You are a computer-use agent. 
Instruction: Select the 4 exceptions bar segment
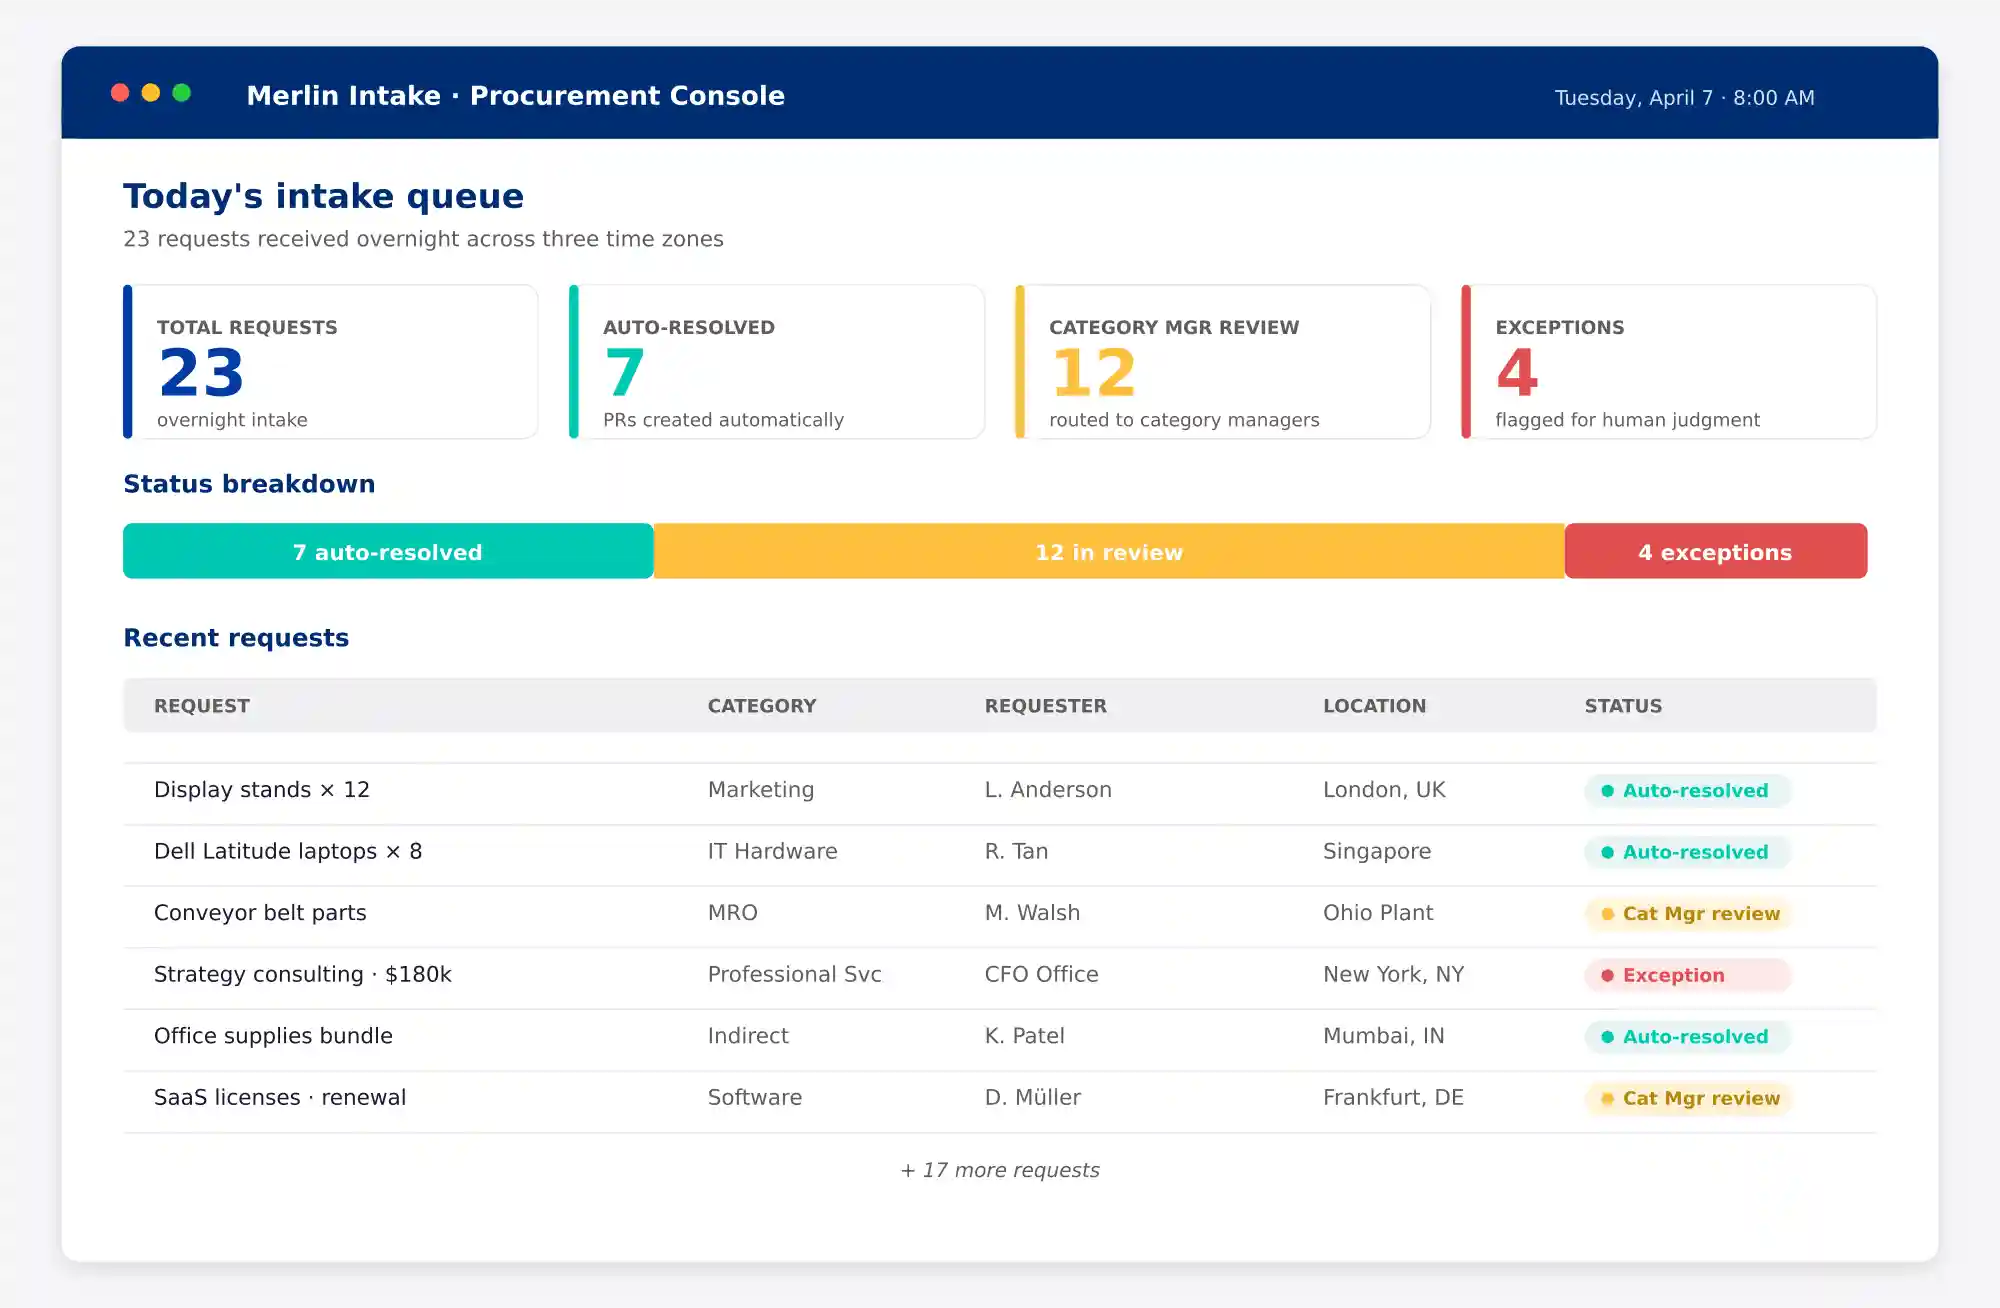1715,552
